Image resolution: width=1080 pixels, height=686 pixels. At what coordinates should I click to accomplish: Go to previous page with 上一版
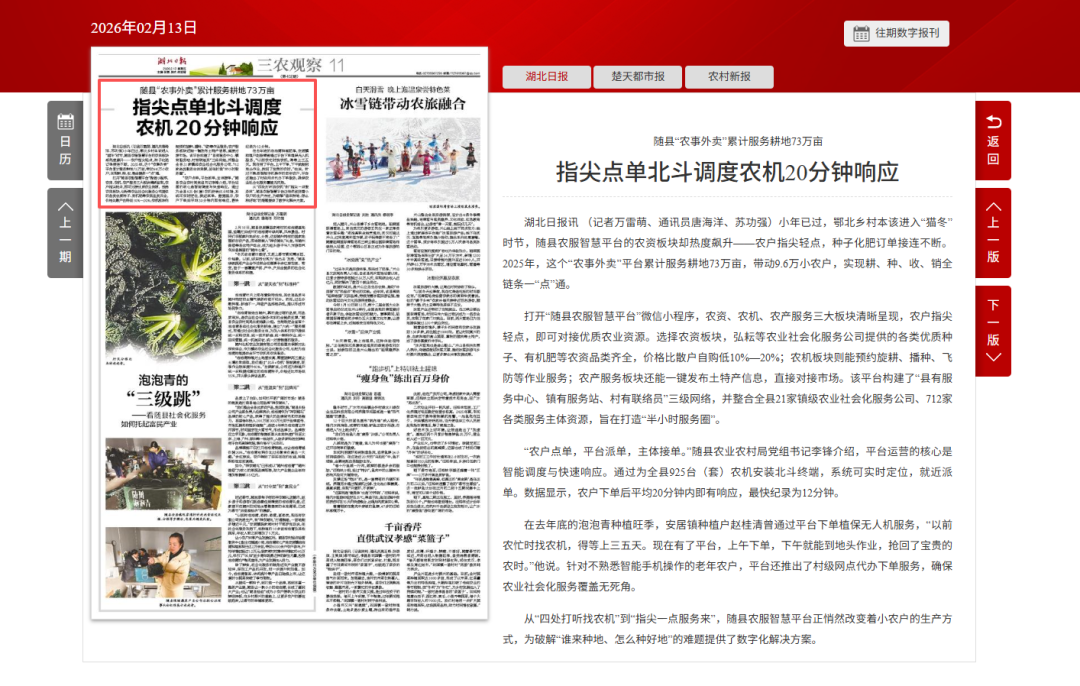[993, 233]
